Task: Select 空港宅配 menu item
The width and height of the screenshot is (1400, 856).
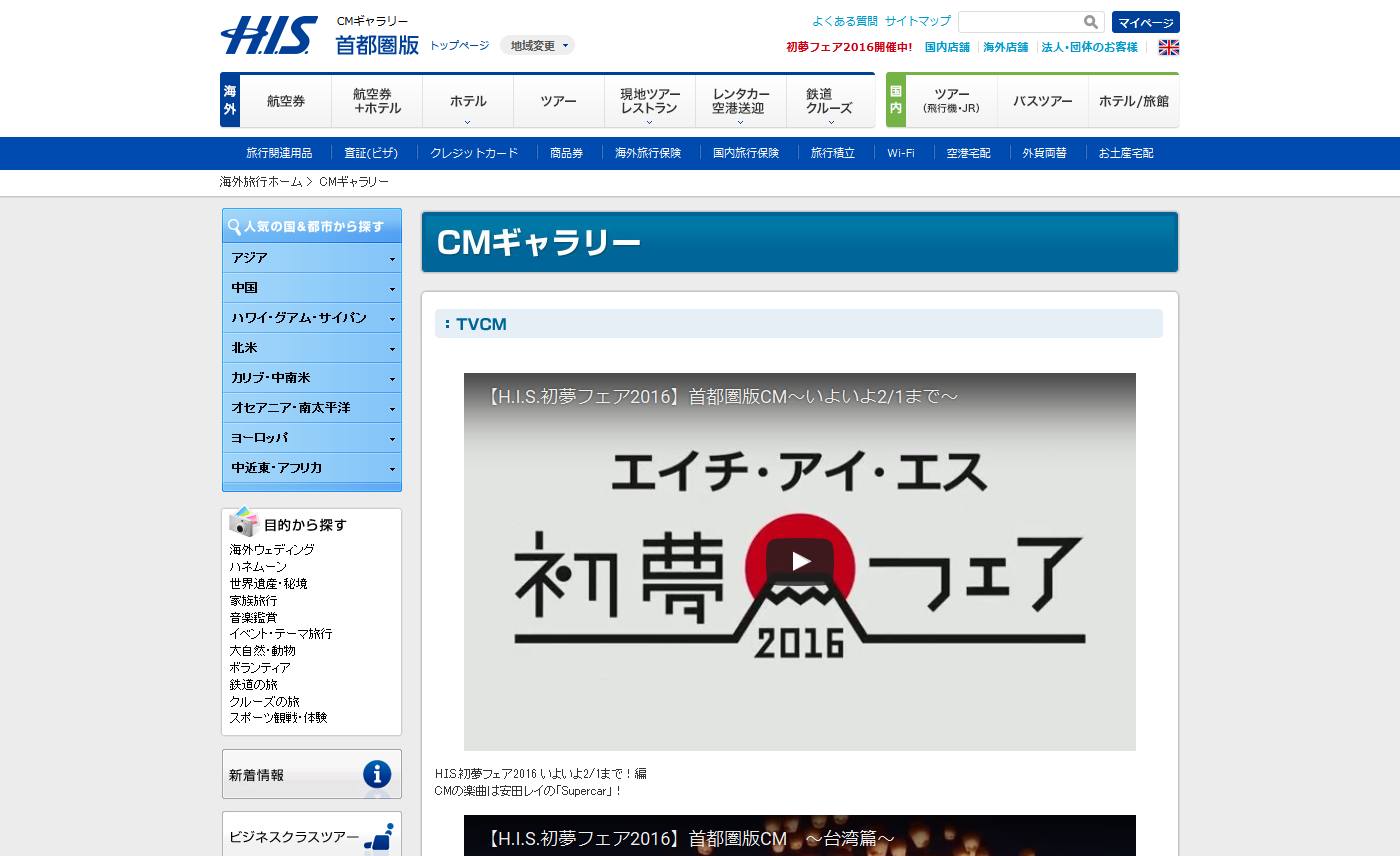Action: pos(969,153)
